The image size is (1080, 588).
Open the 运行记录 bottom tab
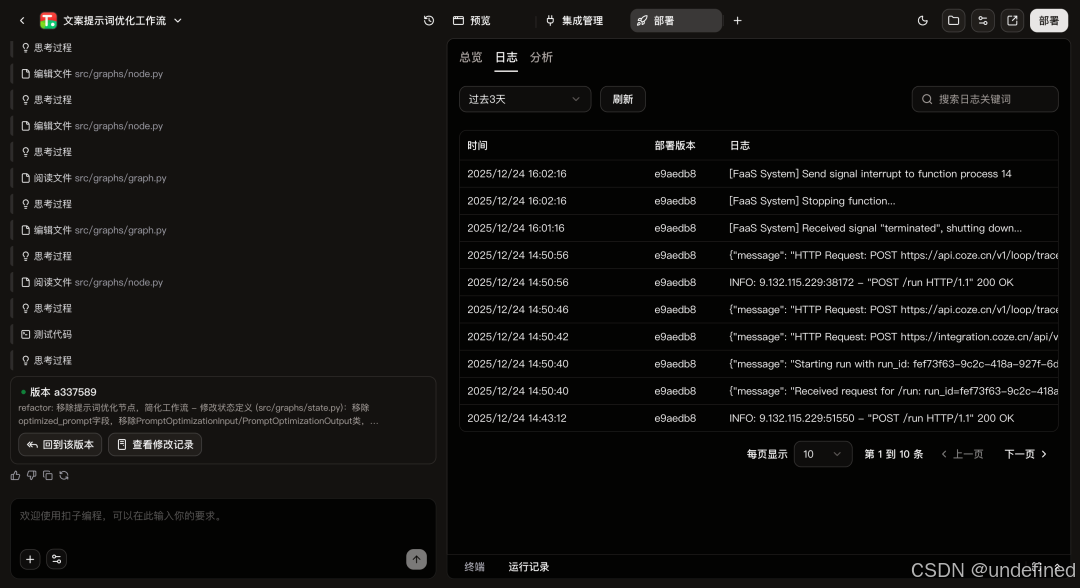529,567
